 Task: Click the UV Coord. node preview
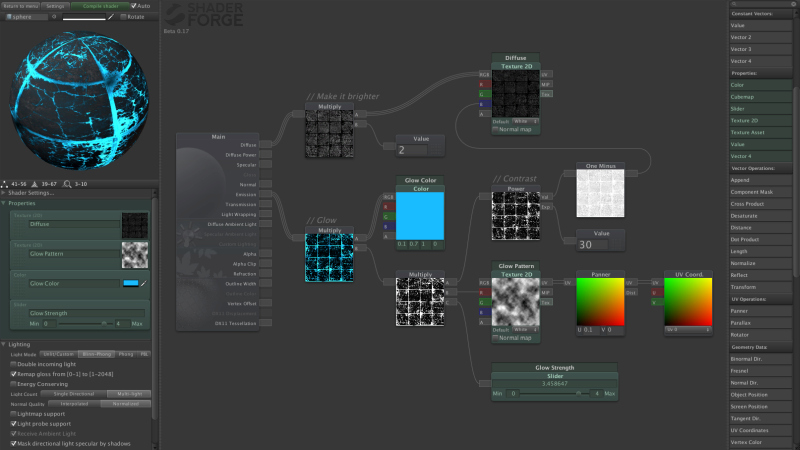[688, 302]
